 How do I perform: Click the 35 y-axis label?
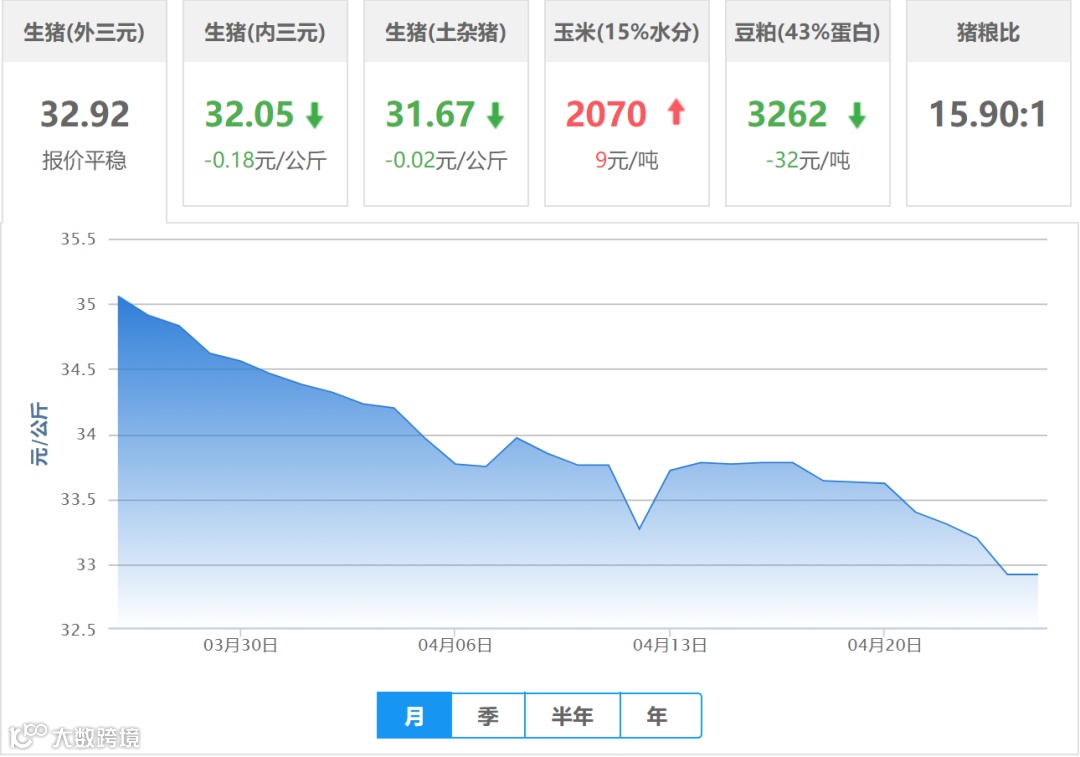[x=85, y=304]
